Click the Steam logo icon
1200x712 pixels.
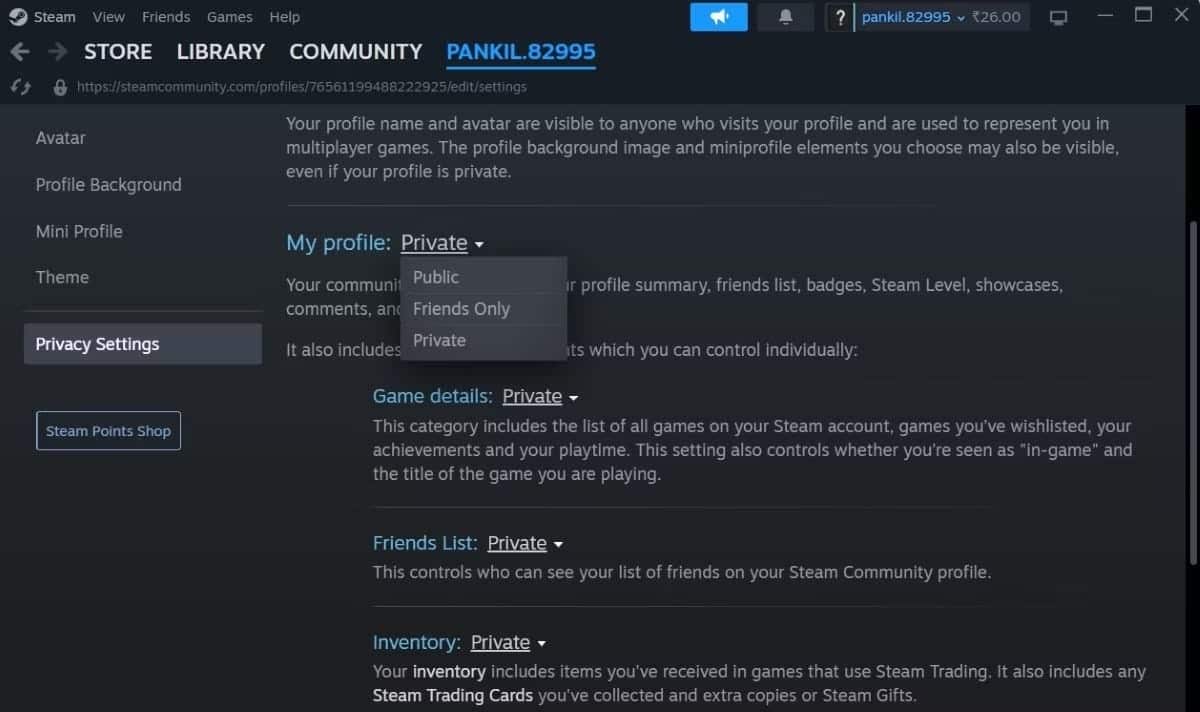coord(18,17)
